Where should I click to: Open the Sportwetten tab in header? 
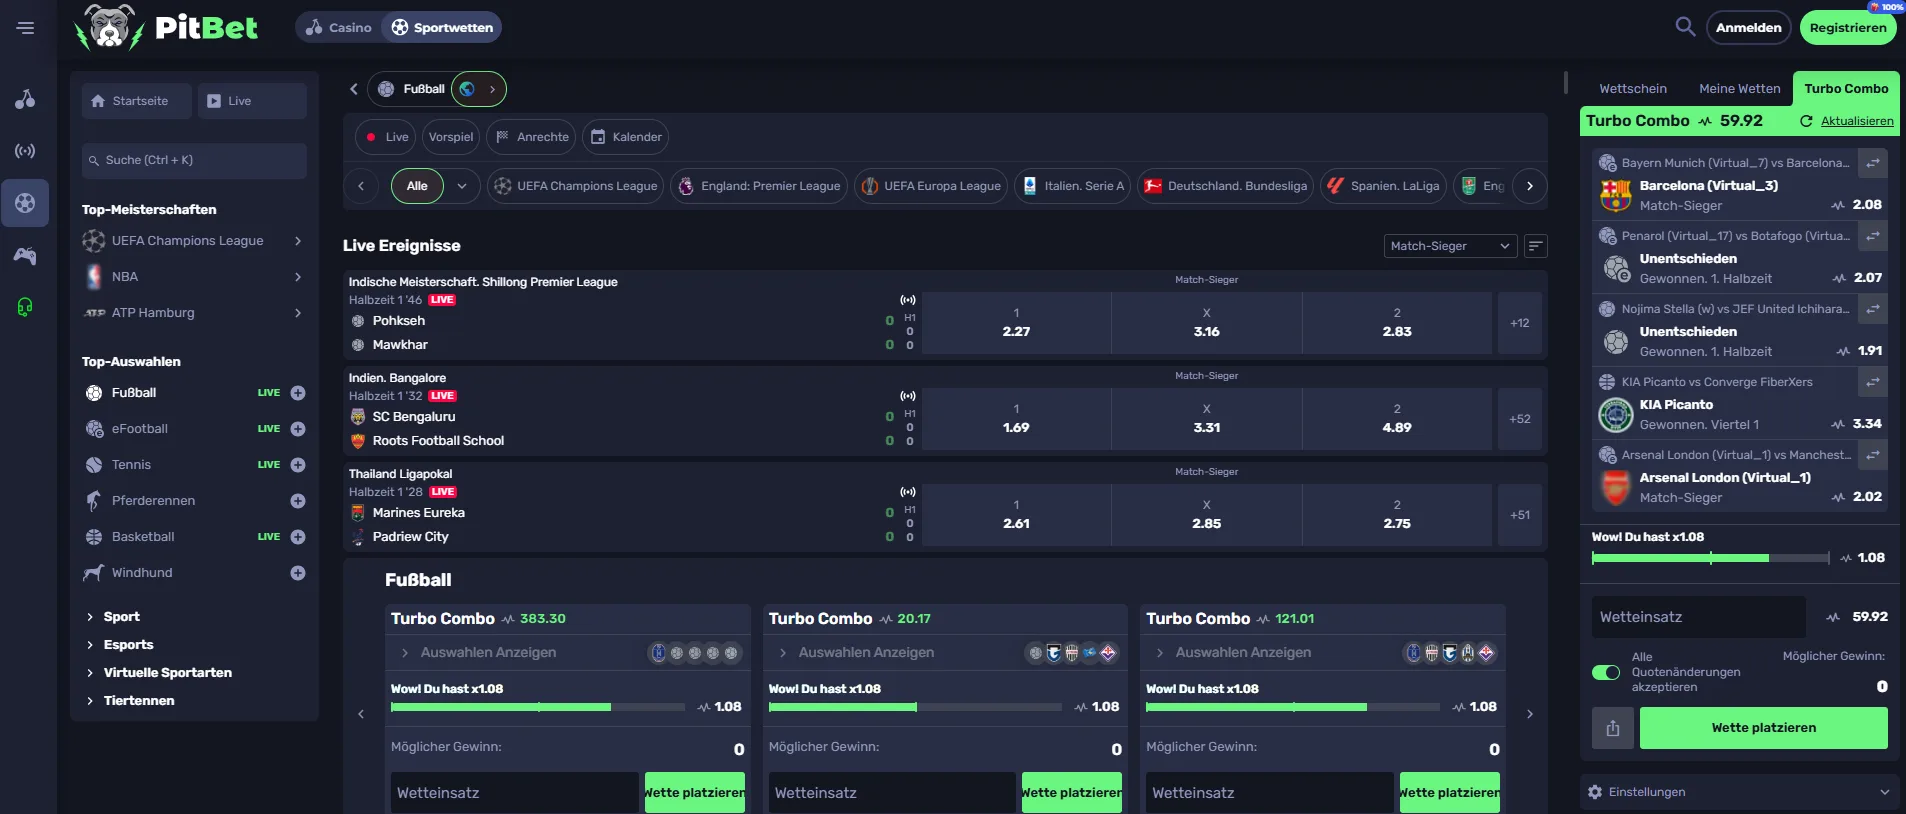[x=442, y=28]
